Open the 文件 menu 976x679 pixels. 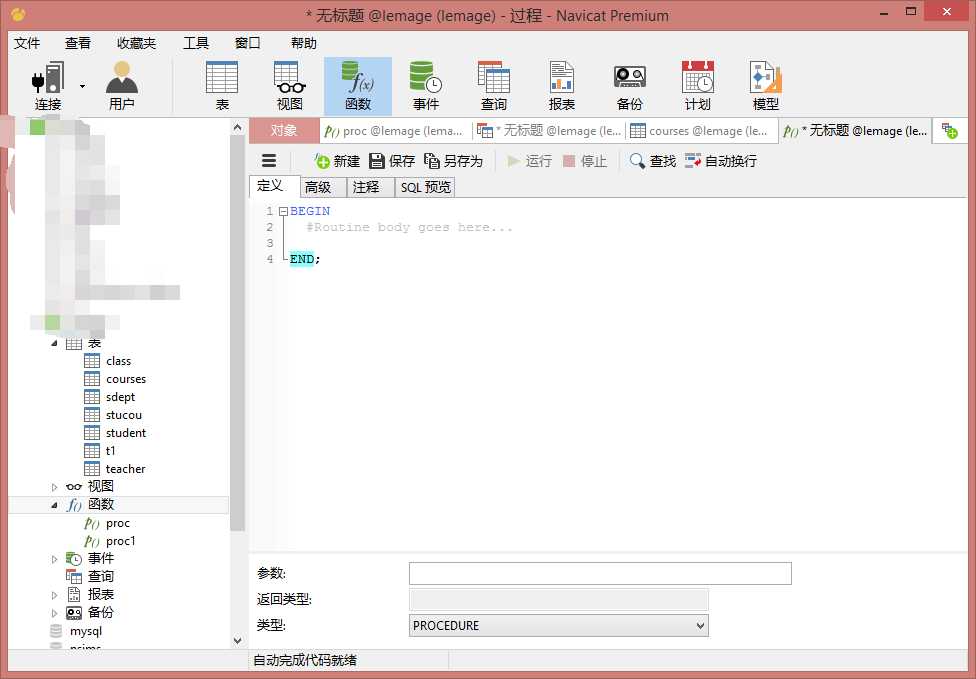27,43
